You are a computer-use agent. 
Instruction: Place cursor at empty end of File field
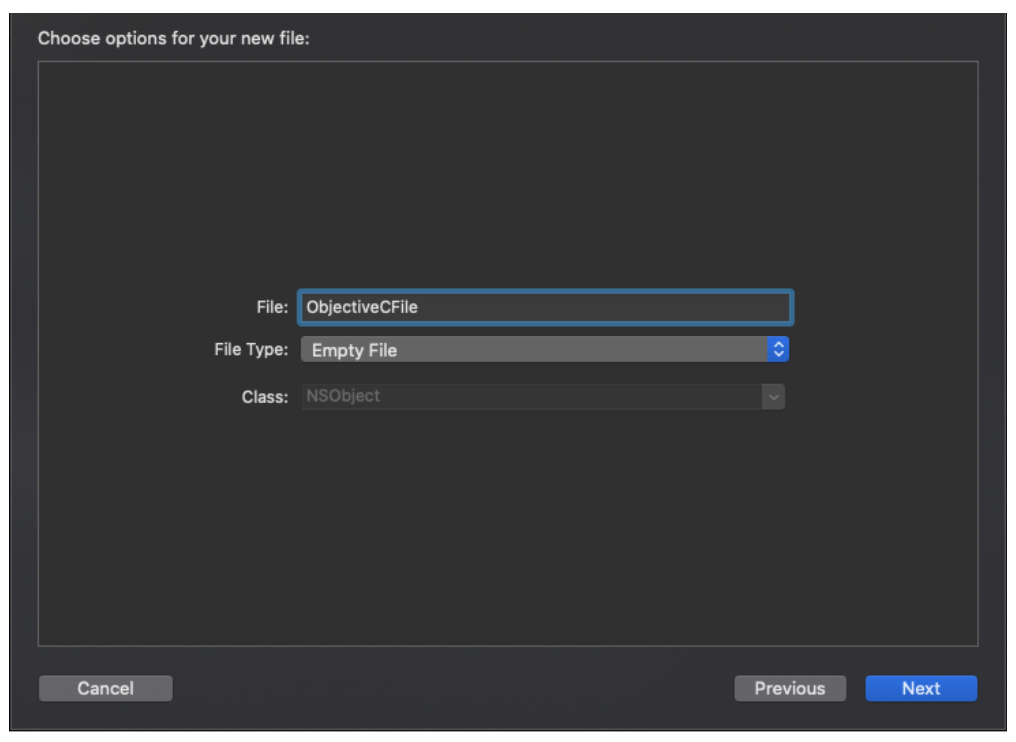603,307
